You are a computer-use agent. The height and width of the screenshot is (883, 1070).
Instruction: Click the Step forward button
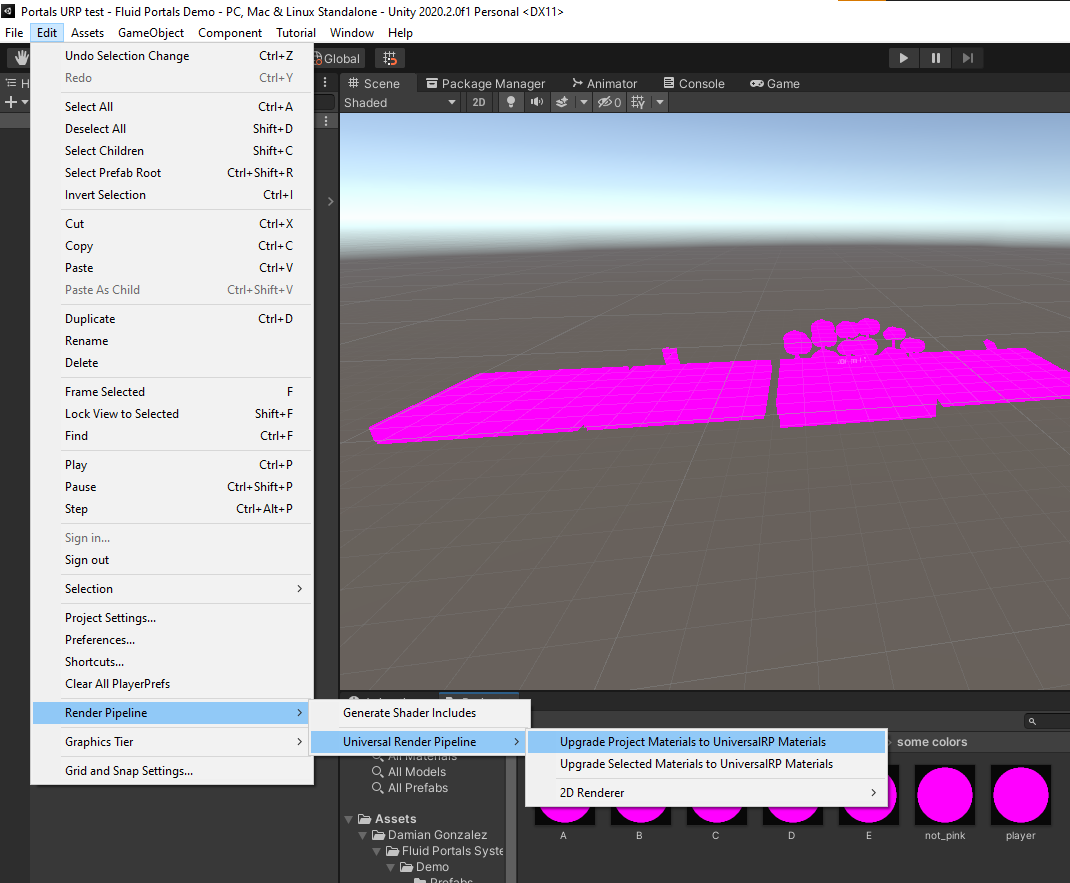[x=967, y=58]
